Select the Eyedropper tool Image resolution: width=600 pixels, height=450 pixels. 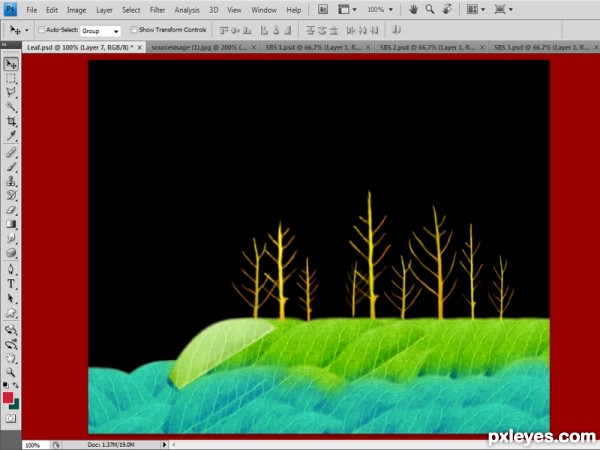(x=11, y=136)
